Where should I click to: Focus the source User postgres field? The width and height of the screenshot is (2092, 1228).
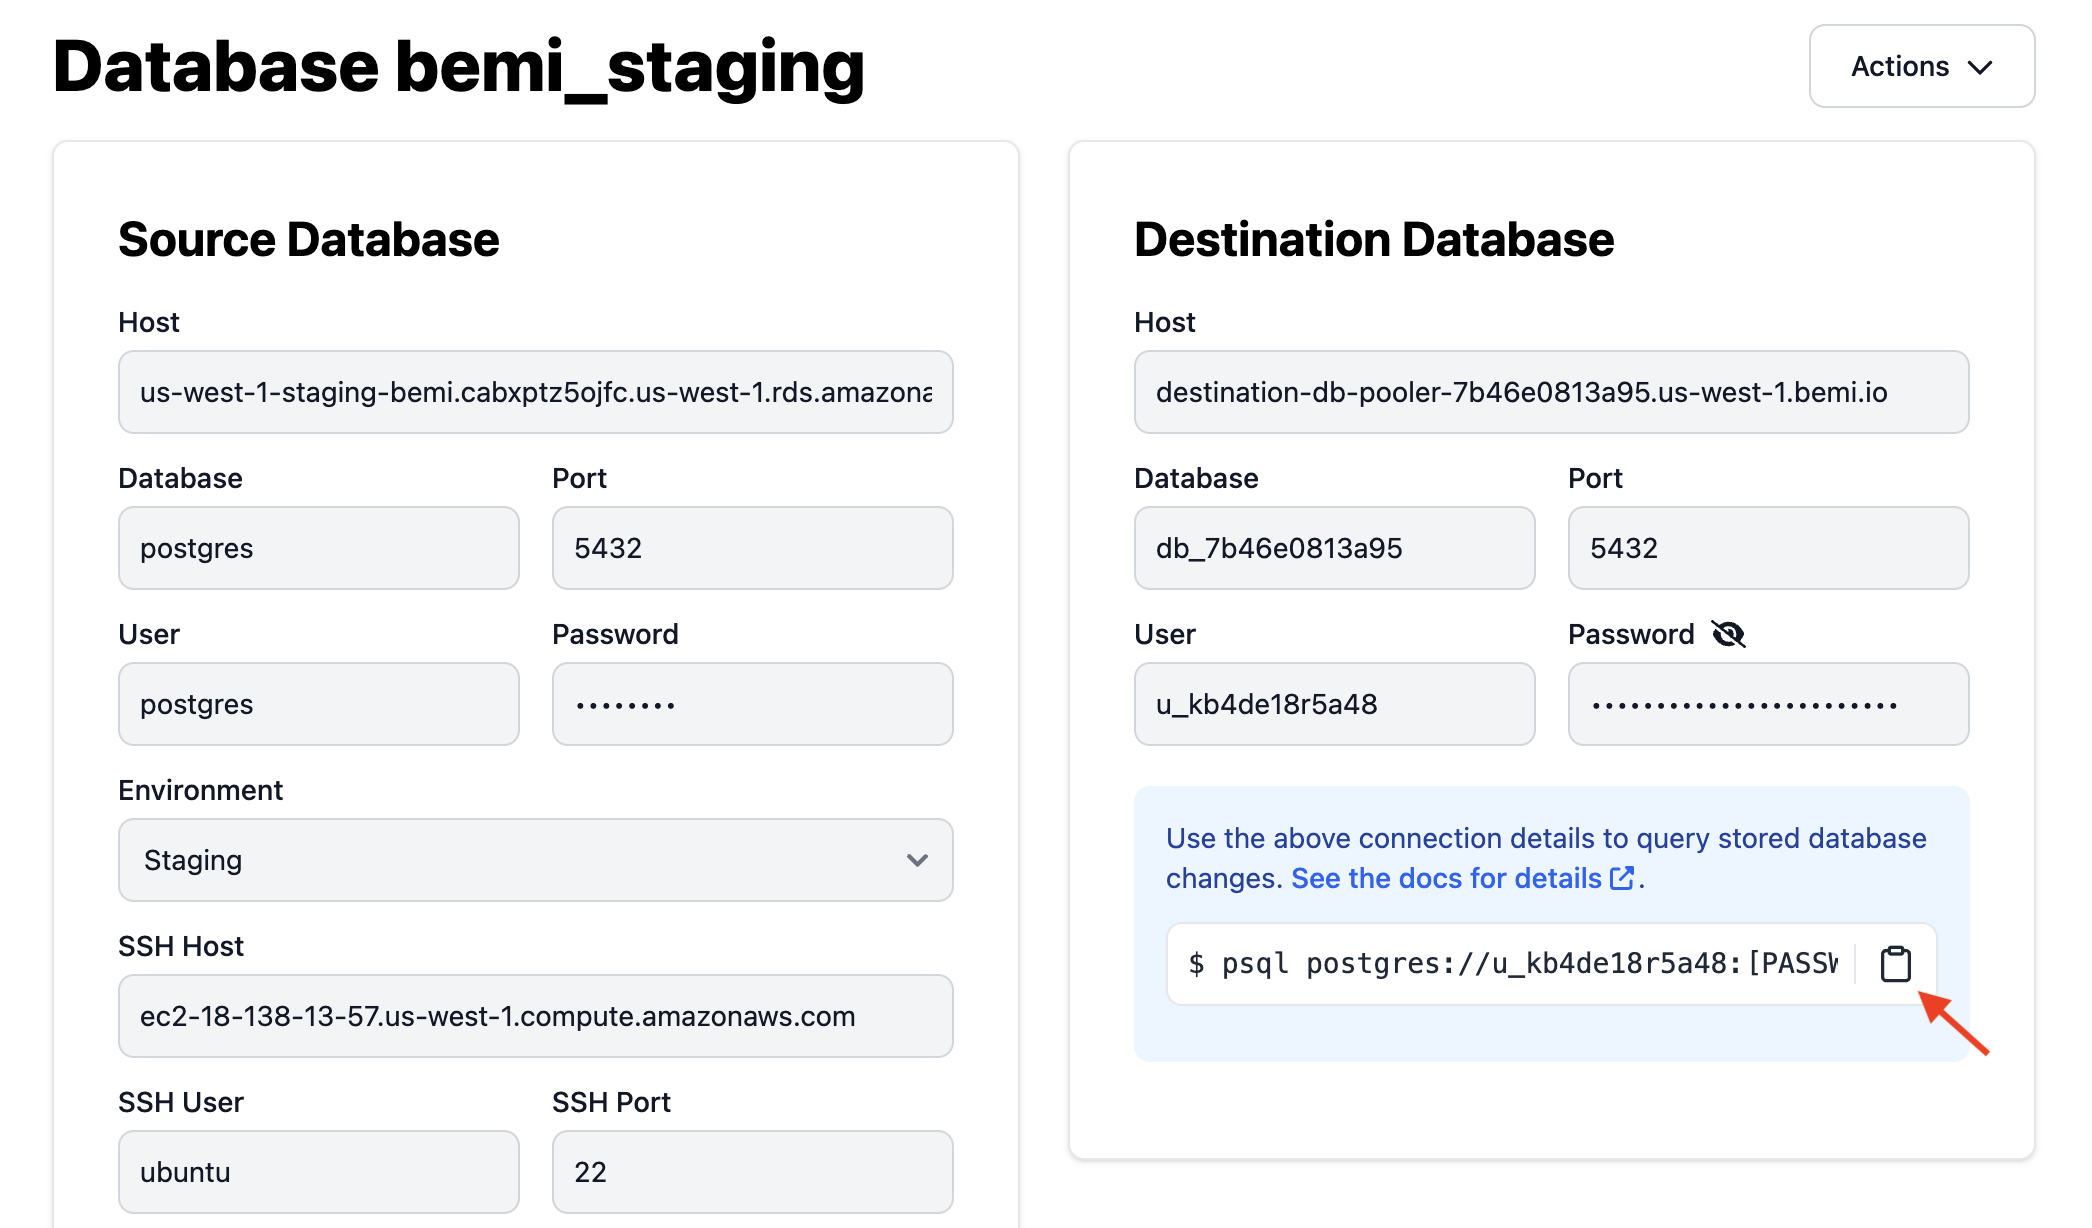[x=318, y=704]
